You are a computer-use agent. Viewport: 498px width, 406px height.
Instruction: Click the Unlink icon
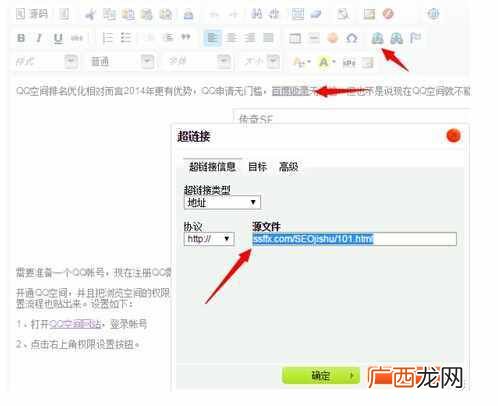click(396, 38)
